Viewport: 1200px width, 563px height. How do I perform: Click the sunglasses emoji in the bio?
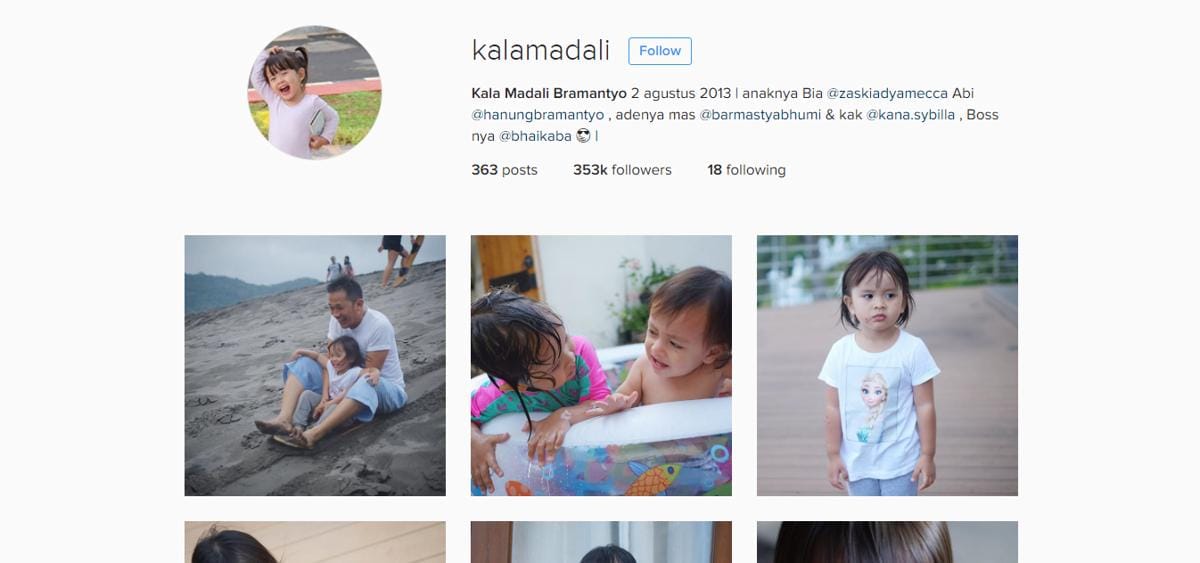pyautogui.click(x=583, y=136)
